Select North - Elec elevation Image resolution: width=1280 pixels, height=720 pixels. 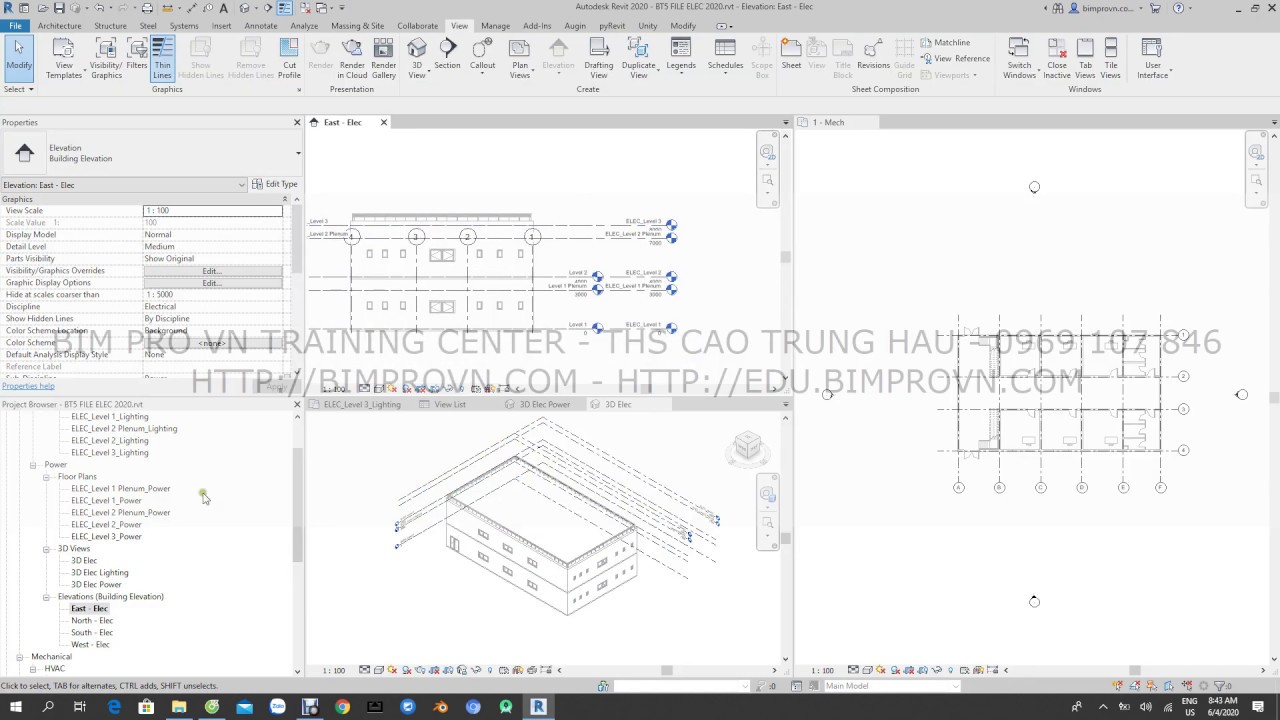coord(92,621)
